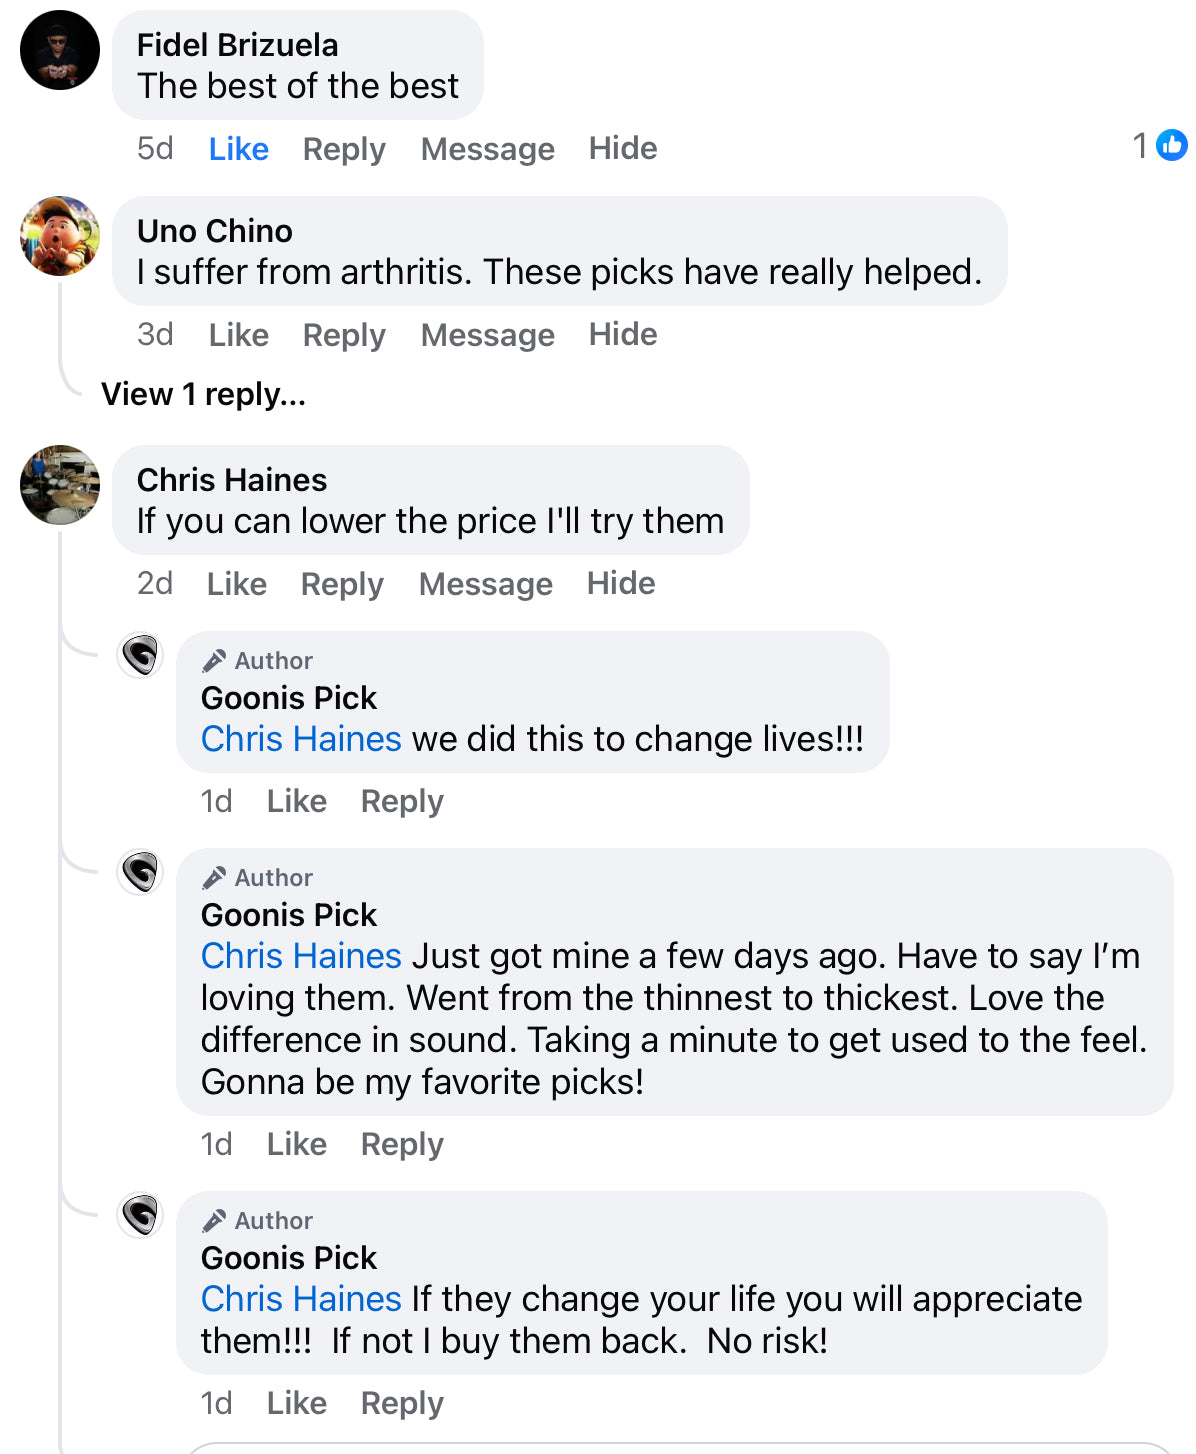Click Uno Chino's avatar image
The height and width of the screenshot is (1454, 1196).
(x=60, y=236)
